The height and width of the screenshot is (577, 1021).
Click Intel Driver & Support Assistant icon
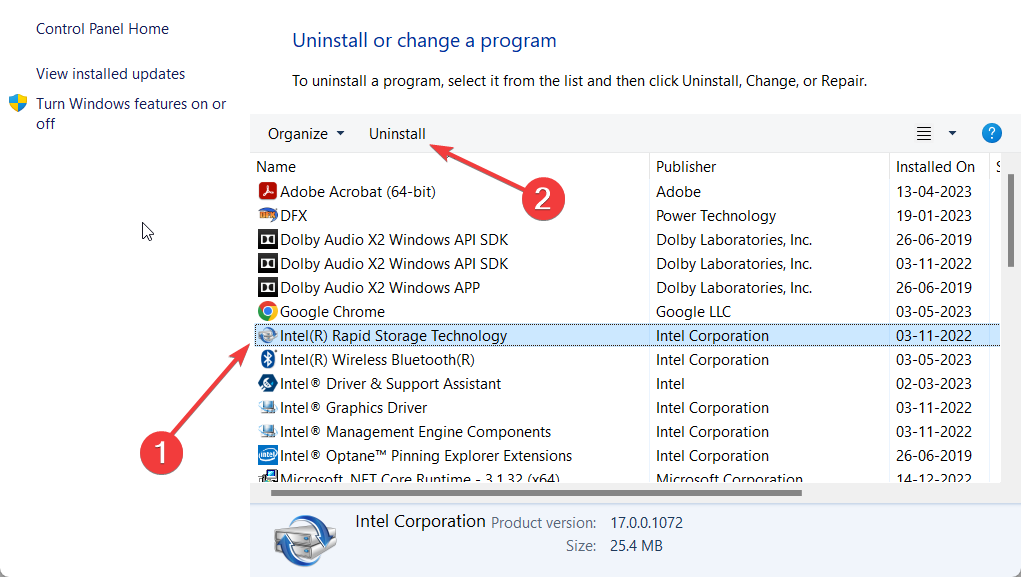(267, 383)
